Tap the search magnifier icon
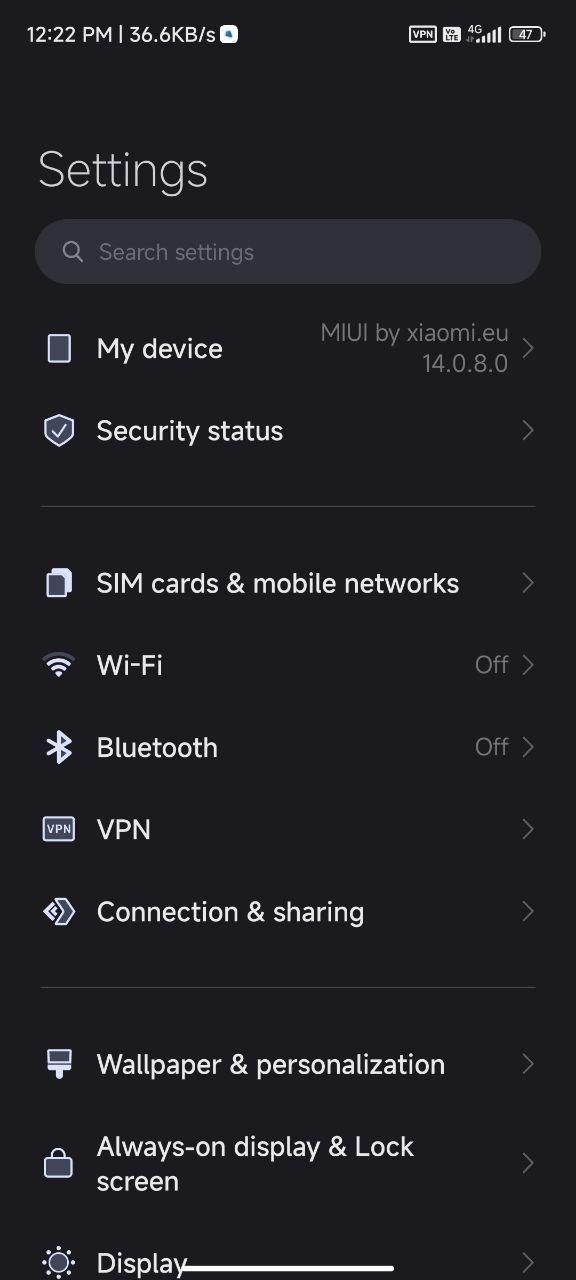The width and height of the screenshot is (576, 1280). (x=73, y=252)
